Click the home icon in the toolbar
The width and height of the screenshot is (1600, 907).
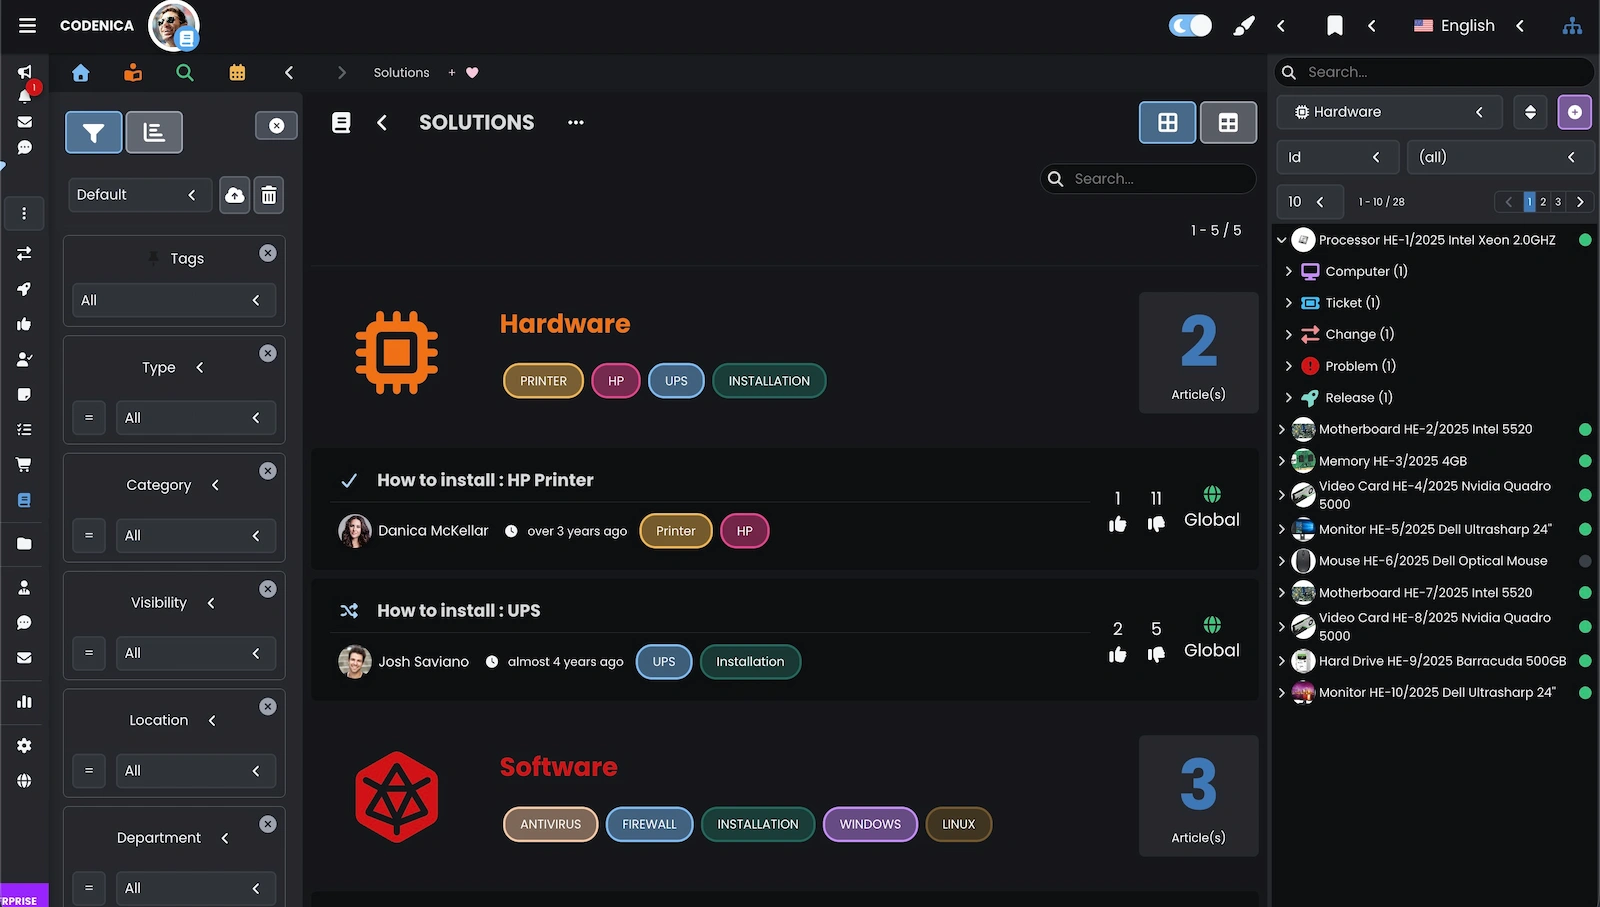(81, 73)
